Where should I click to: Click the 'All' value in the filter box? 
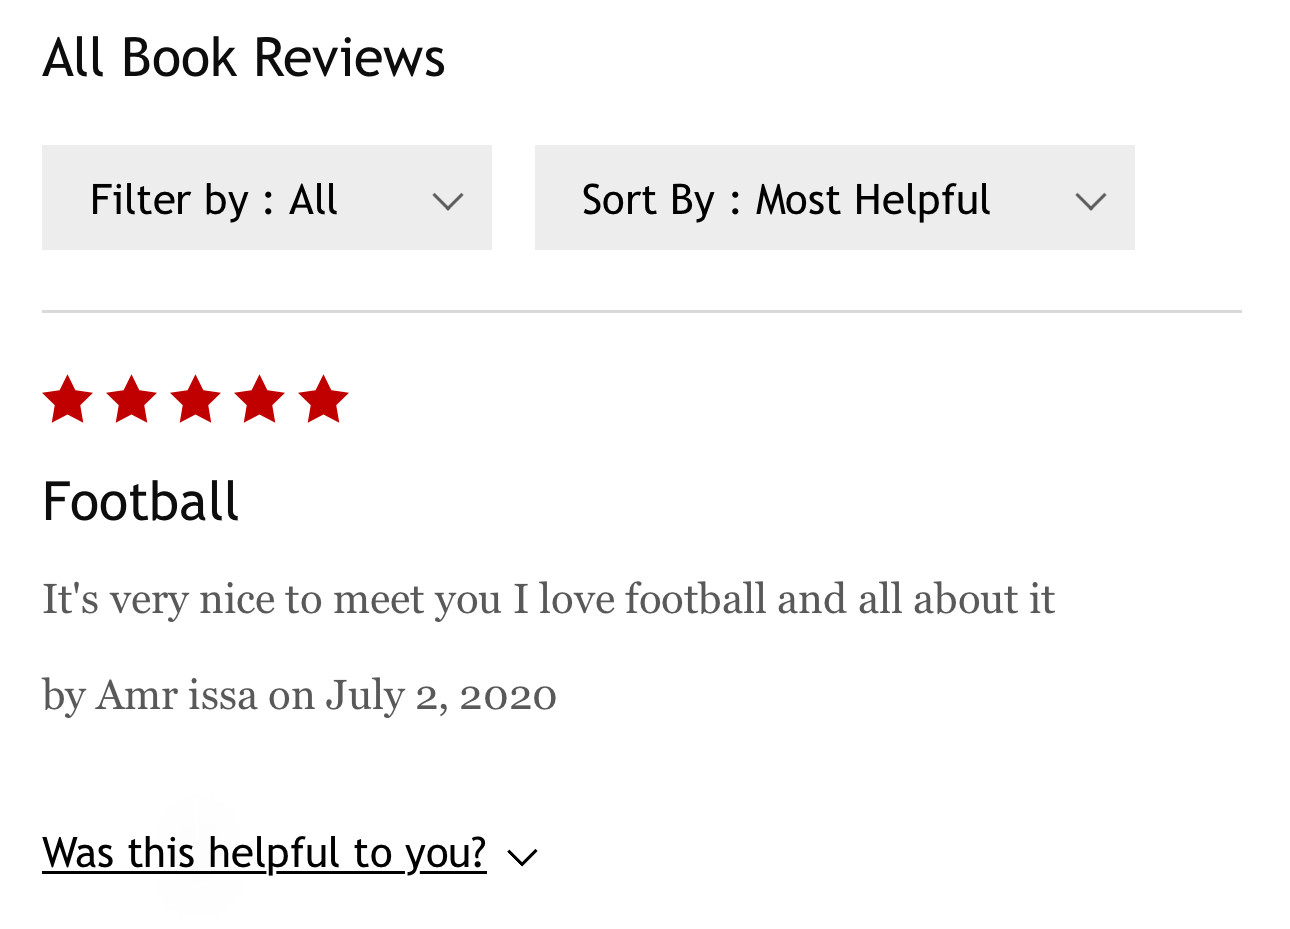[313, 200]
